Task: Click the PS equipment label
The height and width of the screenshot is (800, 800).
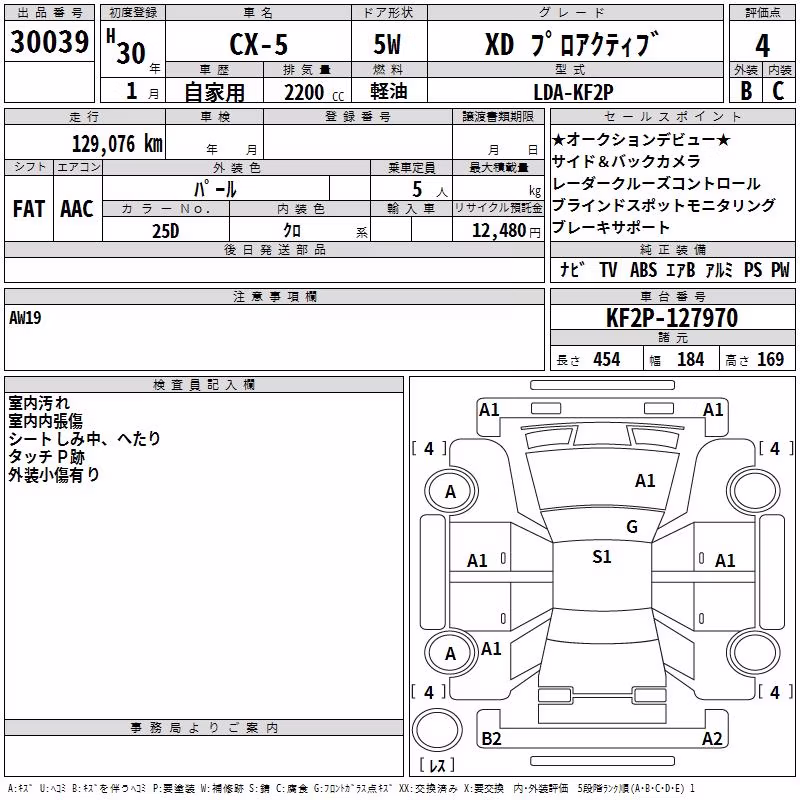Action: pyautogui.click(x=753, y=269)
